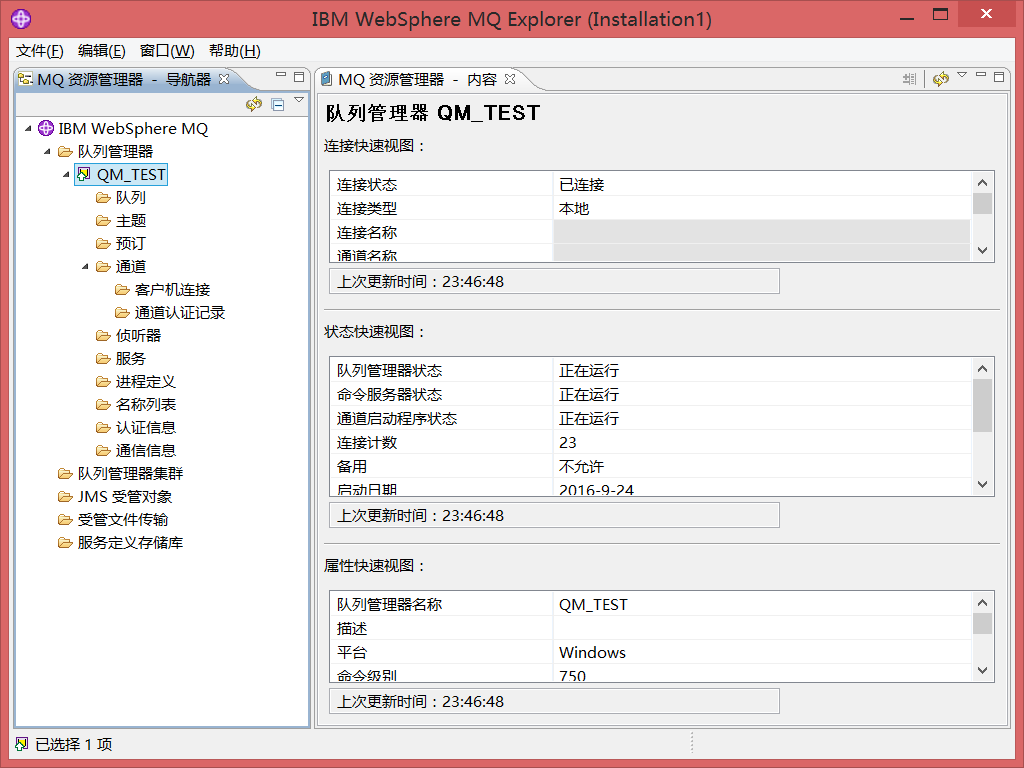Click the 通道启动程序状态 row label

397,419
